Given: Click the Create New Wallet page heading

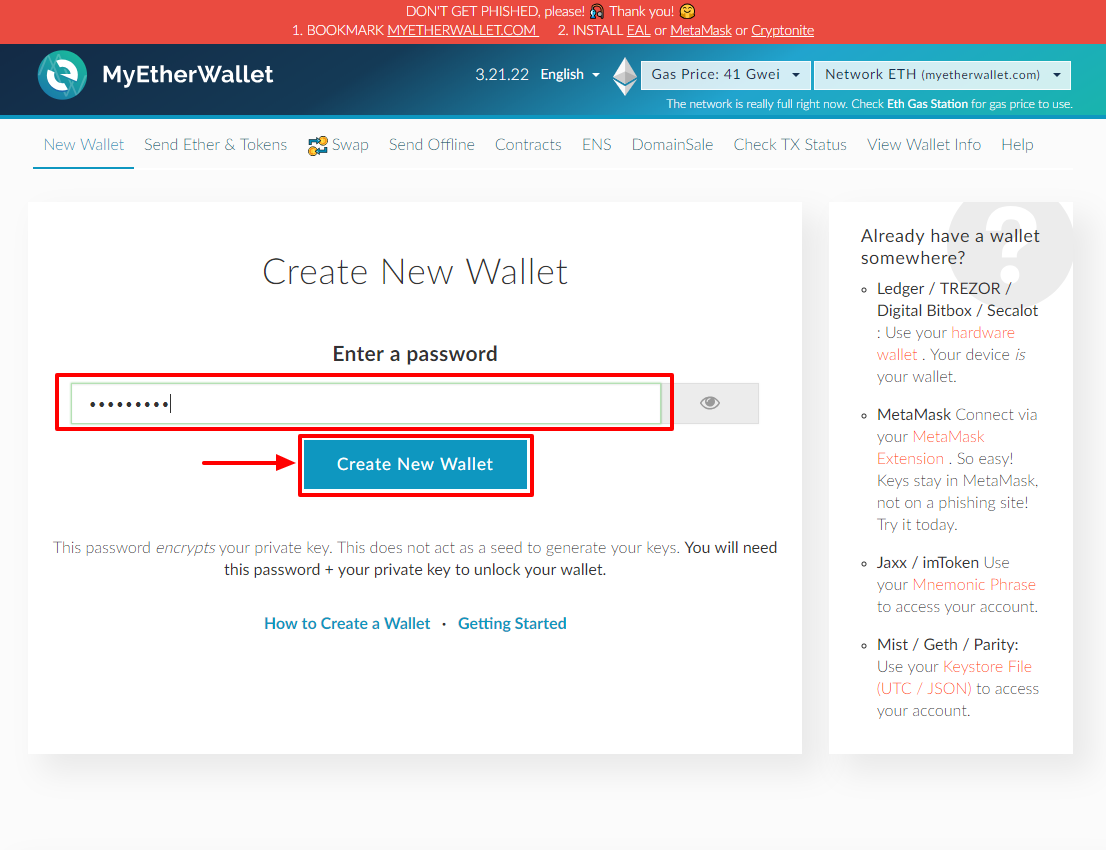Looking at the screenshot, I should click(x=415, y=272).
